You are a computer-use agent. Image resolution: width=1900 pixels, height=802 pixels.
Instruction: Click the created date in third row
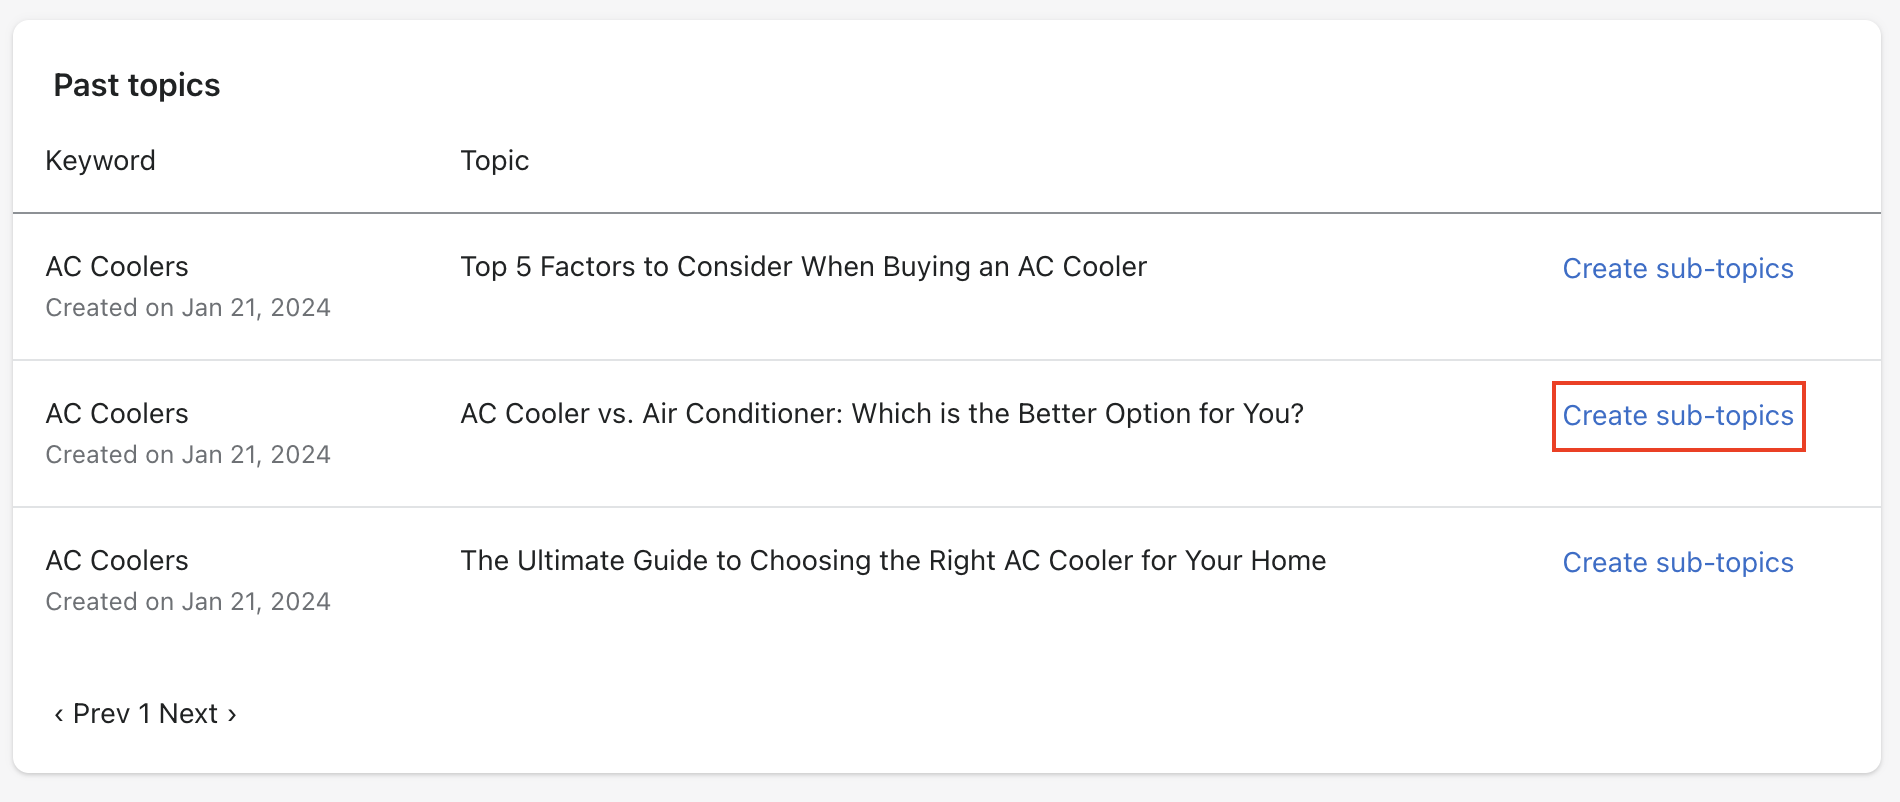188,602
